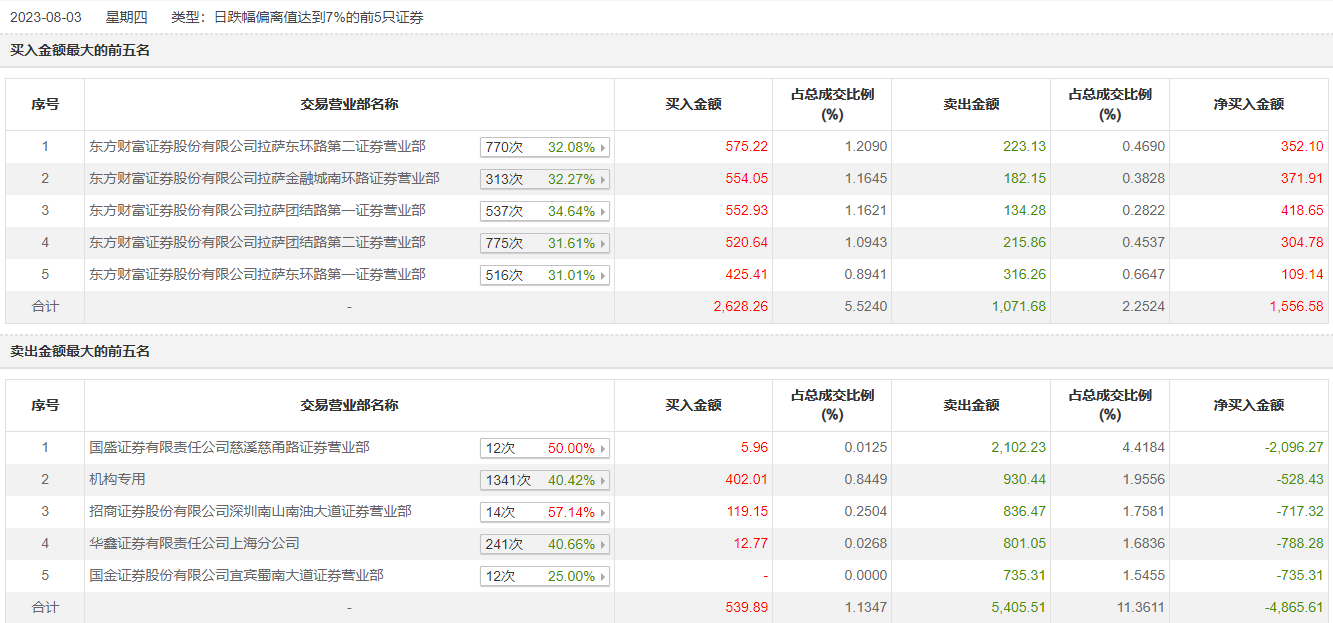Click net amount -788.28
This screenshot has height=623, width=1333.
(x=1300, y=543)
